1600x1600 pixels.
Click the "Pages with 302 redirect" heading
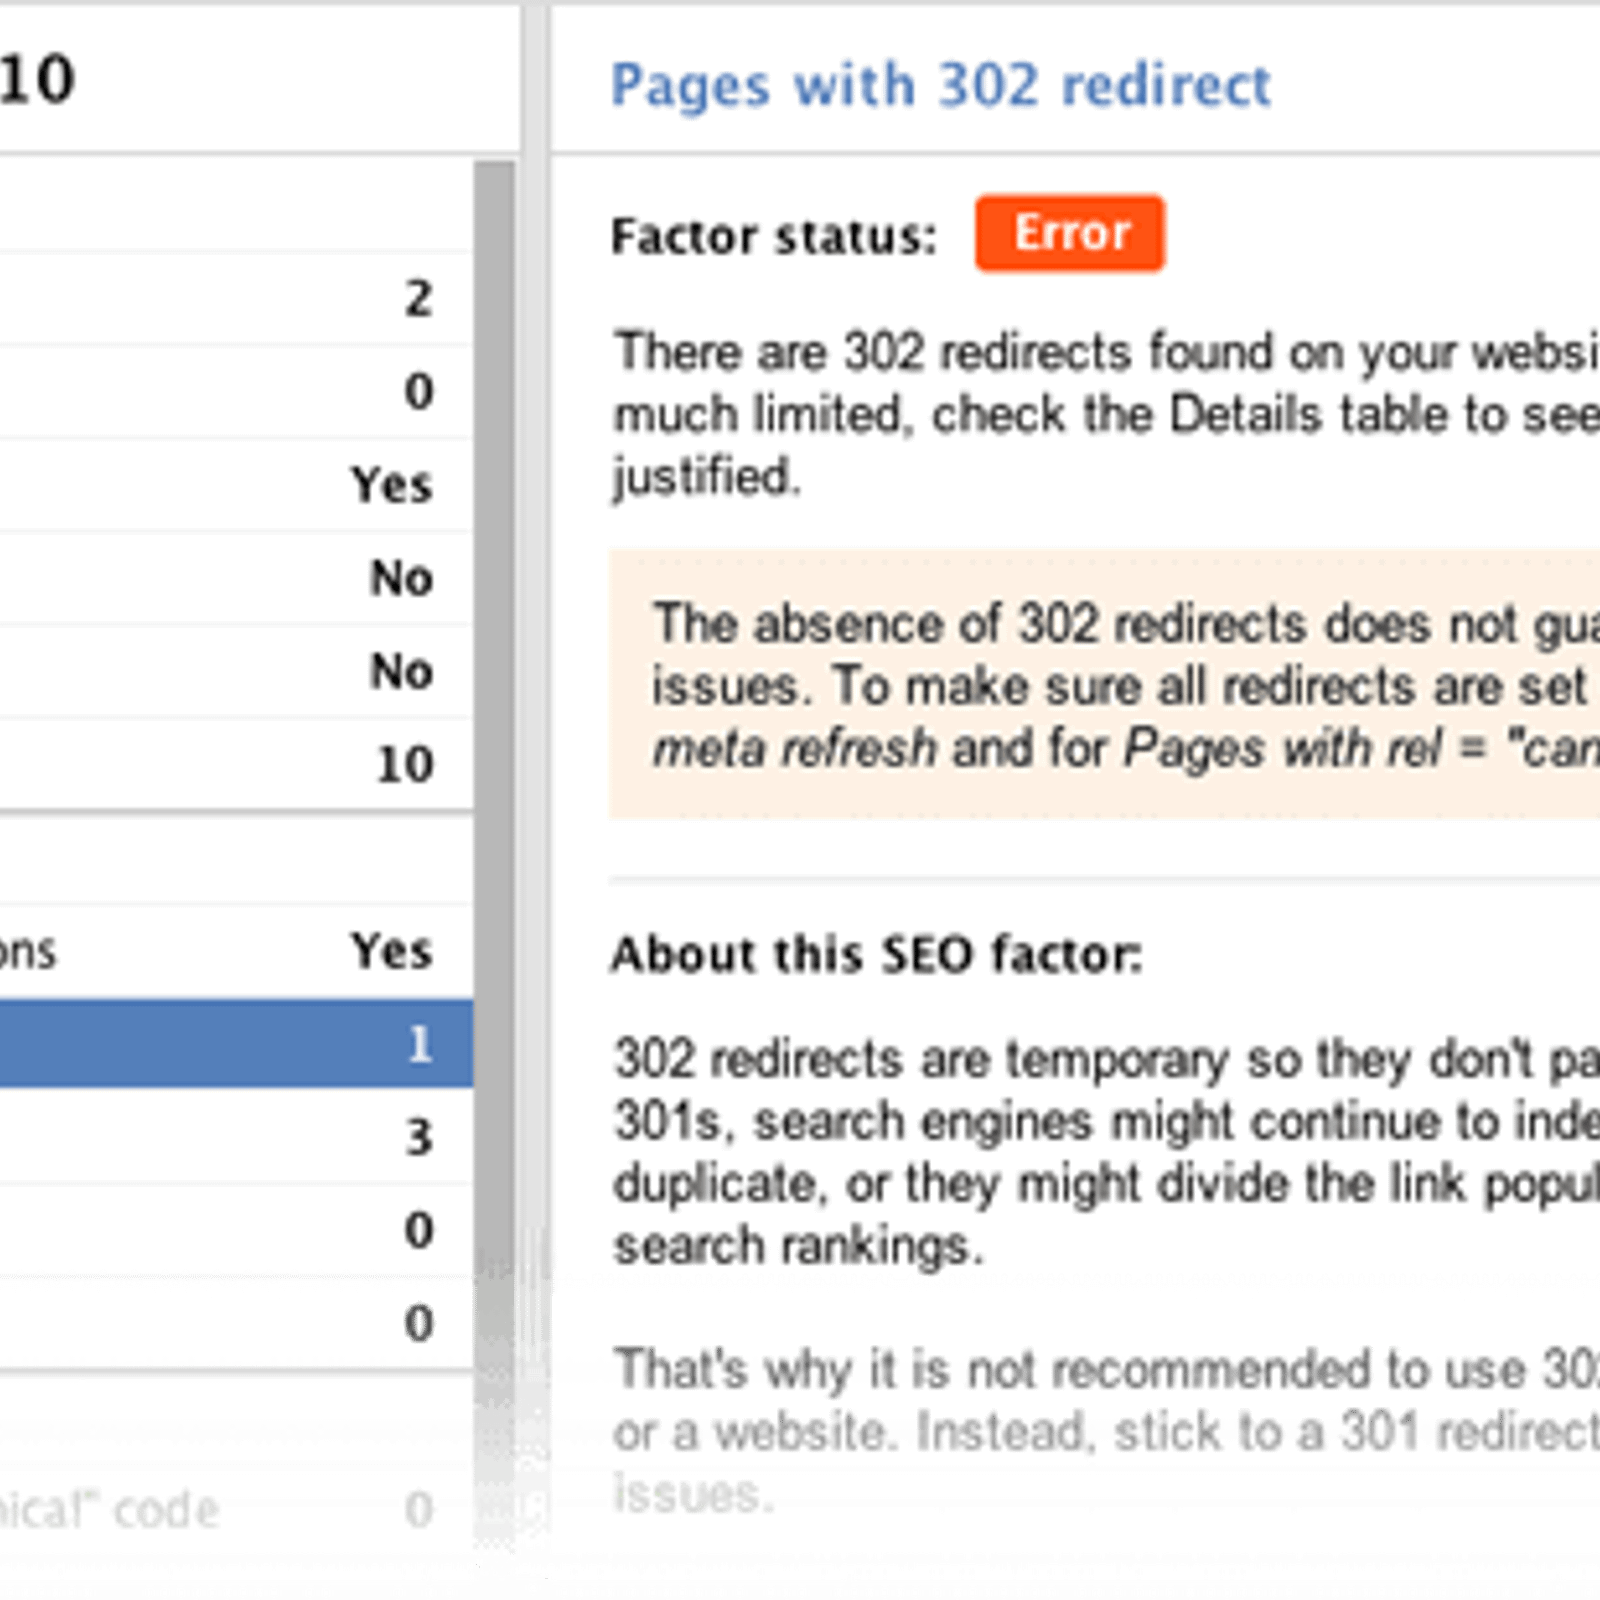click(x=940, y=85)
